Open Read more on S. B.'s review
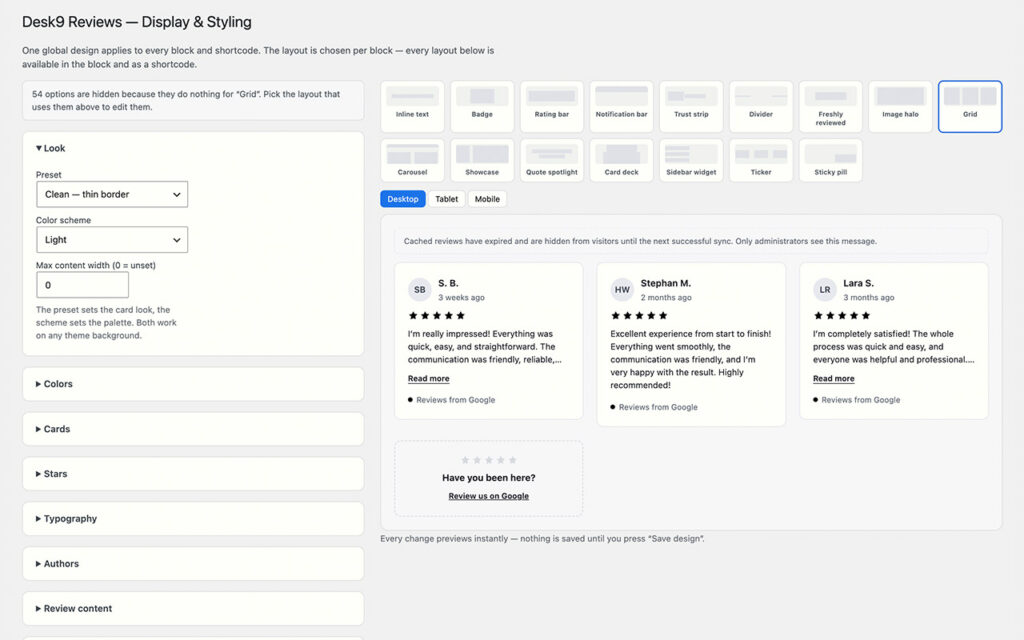The height and width of the screenshot is (640, 1024). point(428,379)
